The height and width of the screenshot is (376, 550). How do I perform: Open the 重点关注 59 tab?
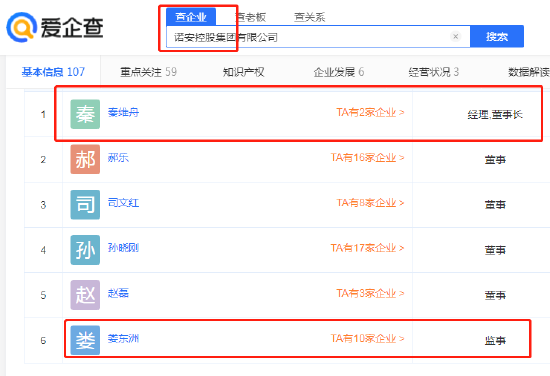(x=148, y=72)
